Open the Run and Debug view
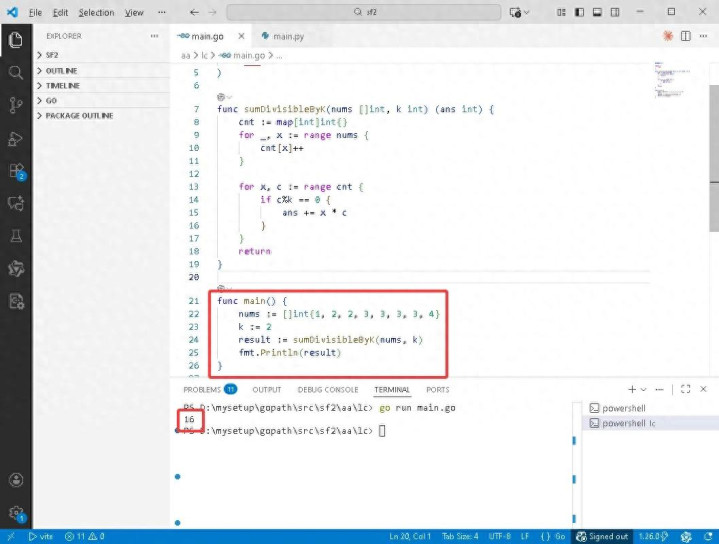719x544 pixels. [15, 138]
